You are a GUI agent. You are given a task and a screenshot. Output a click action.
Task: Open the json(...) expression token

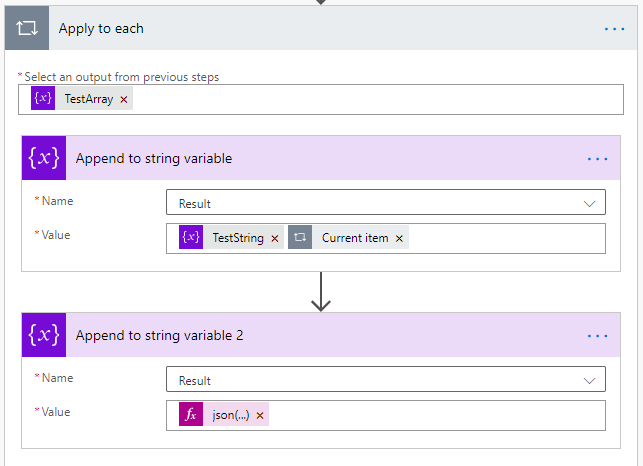230,415
